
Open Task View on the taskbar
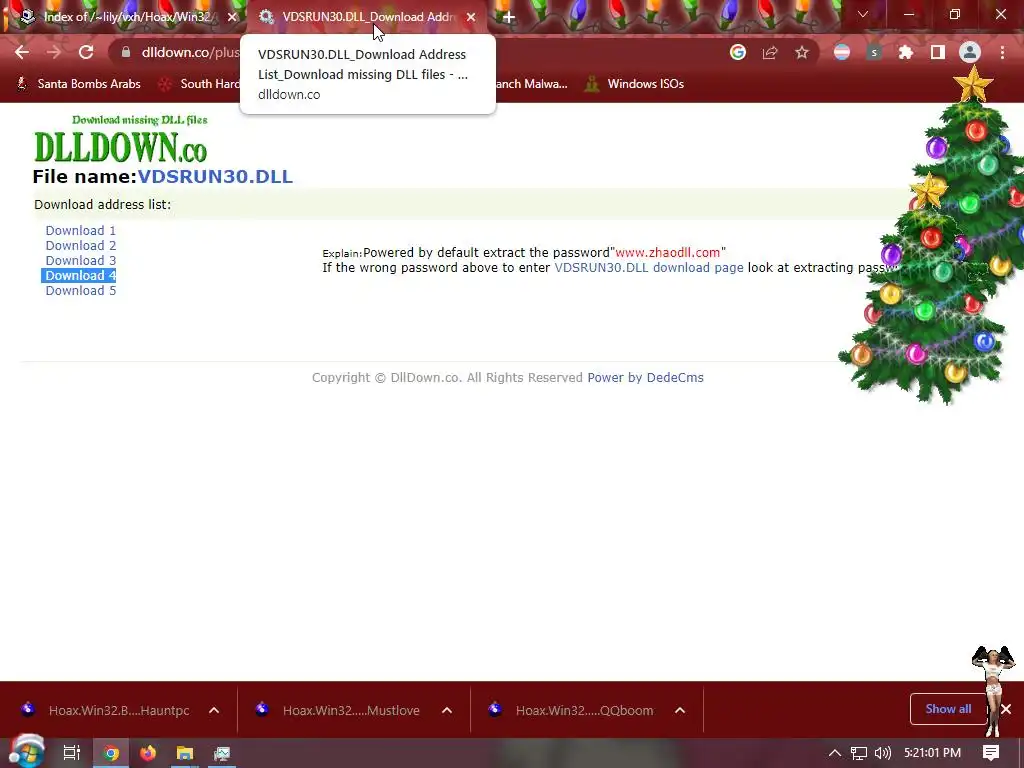(71, 753)
